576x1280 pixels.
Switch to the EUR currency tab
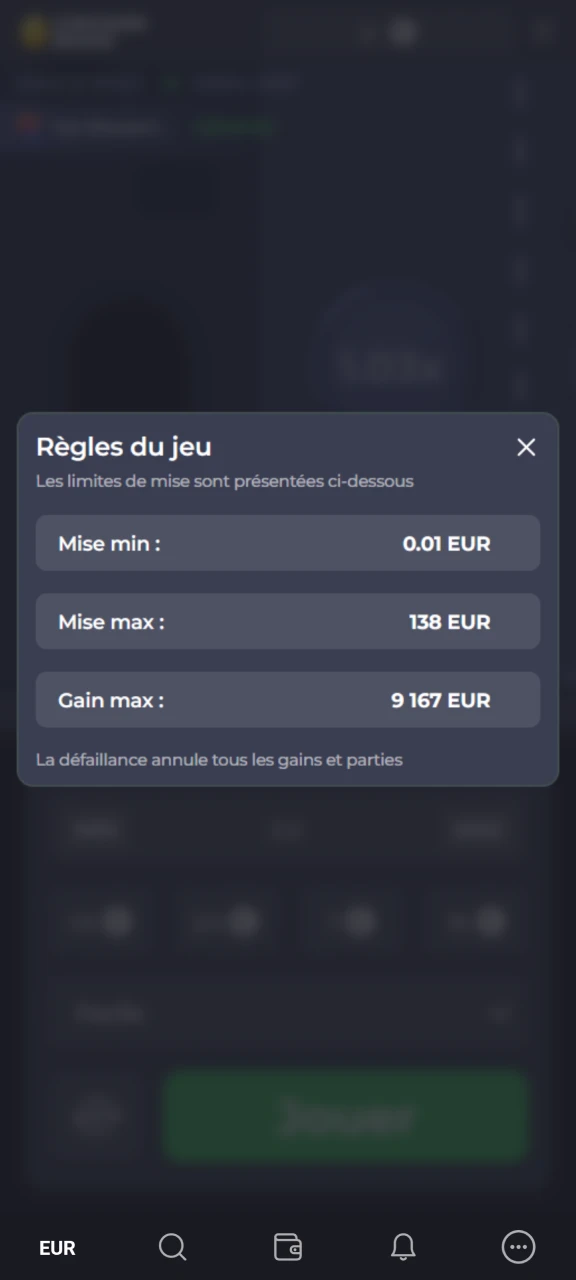(57, 1247)
